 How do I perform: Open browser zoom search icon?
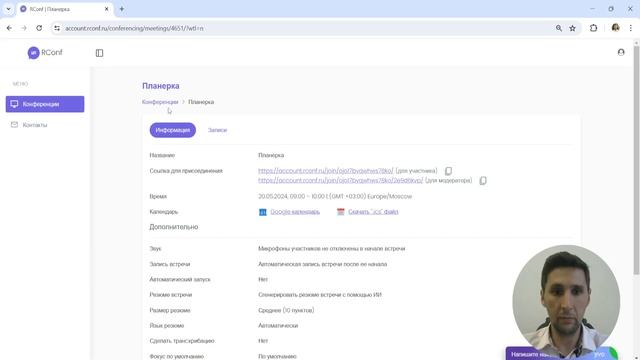pyautogui.click(x=558, y=28)
